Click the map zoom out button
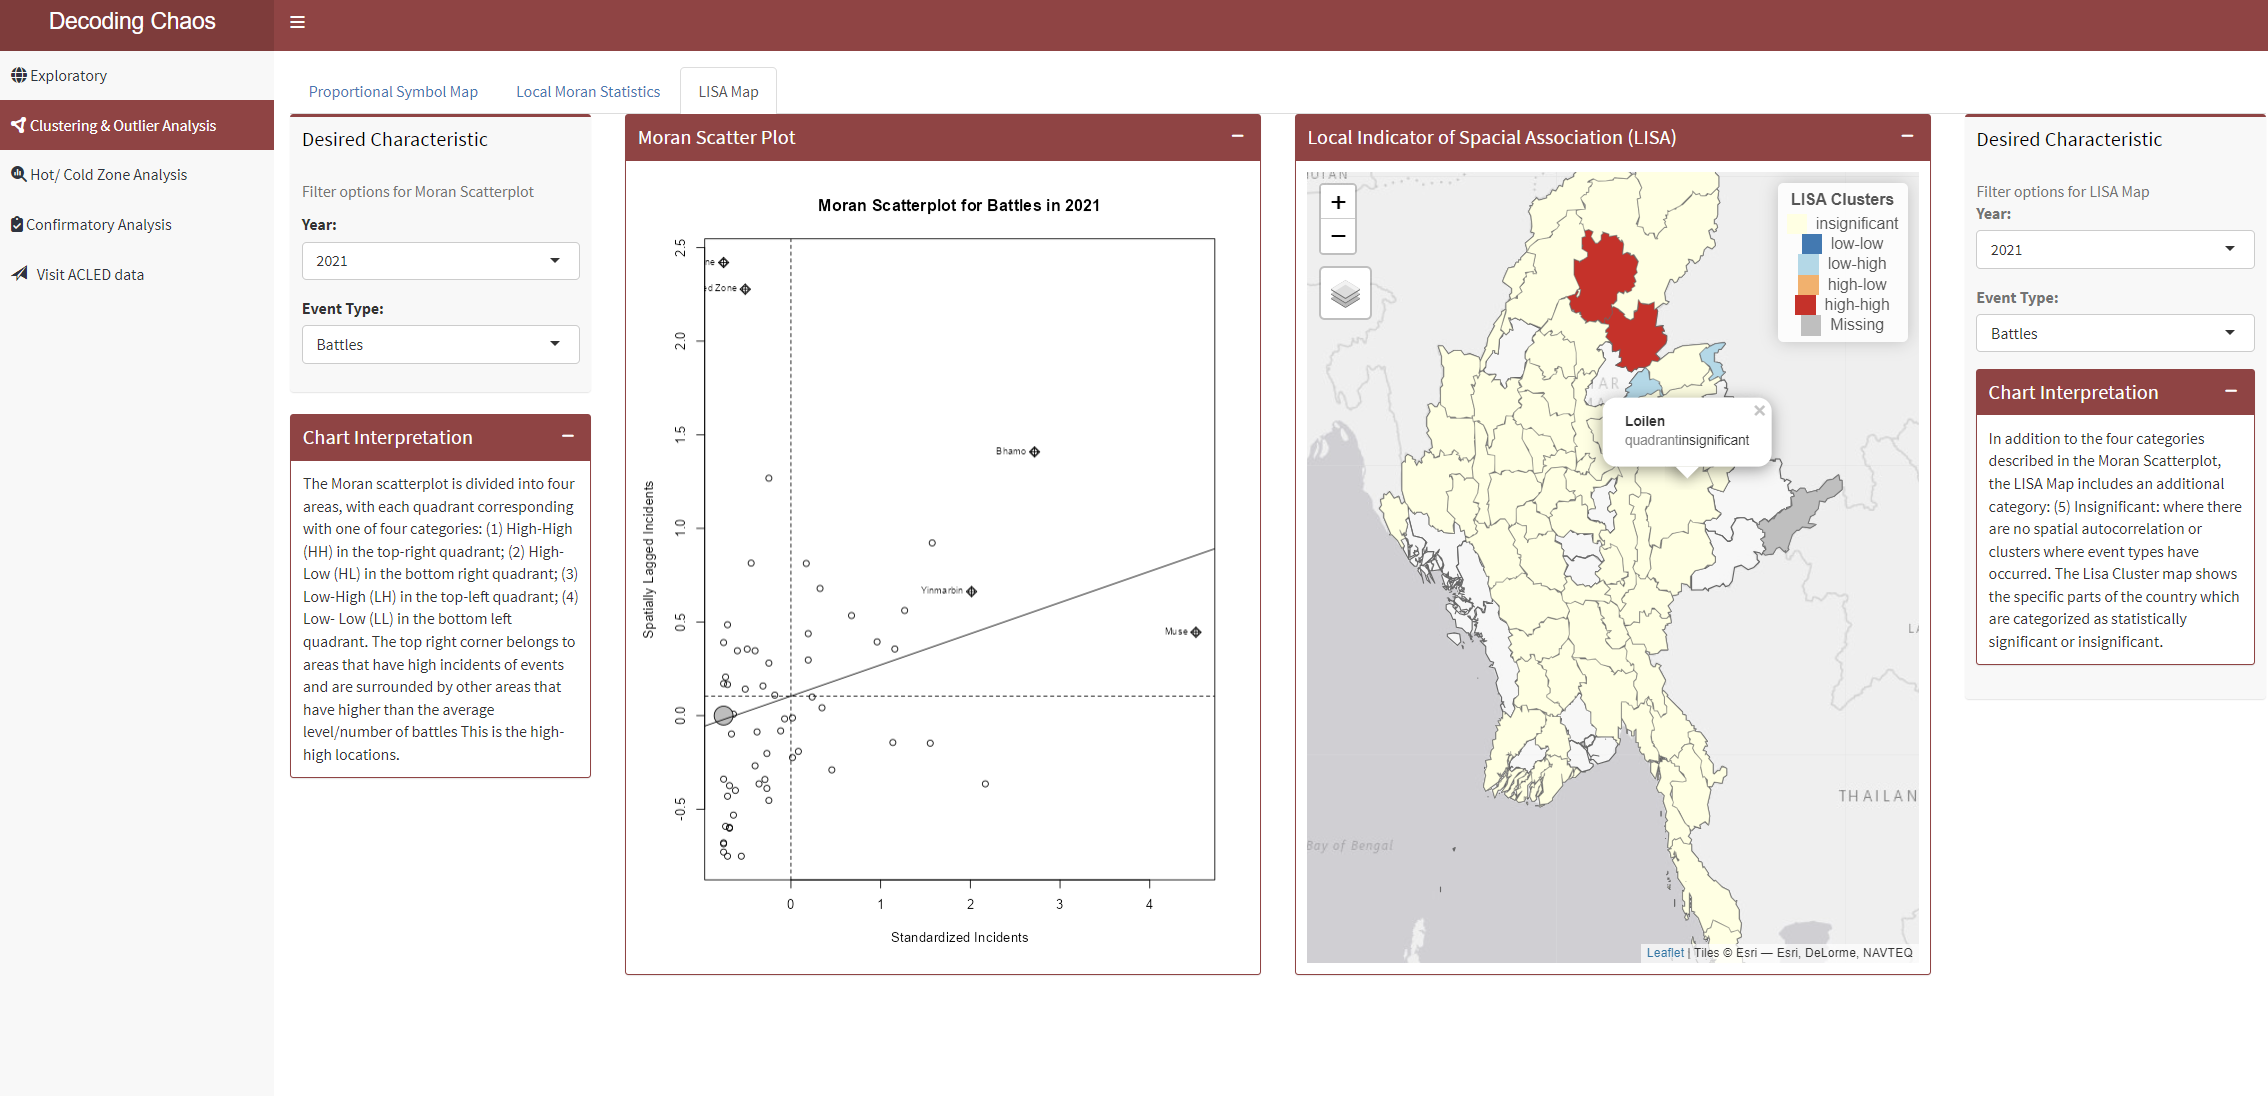This screenshot has width=2268, height=1096. point(1338,237)
